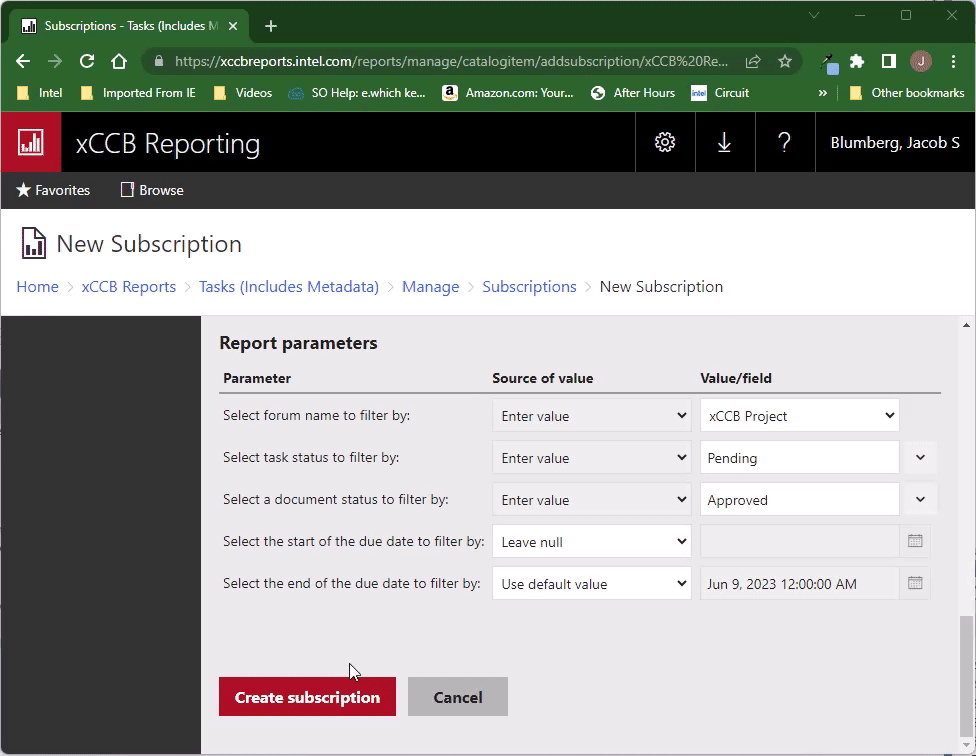Click the Create subscription button

(307, 697)
